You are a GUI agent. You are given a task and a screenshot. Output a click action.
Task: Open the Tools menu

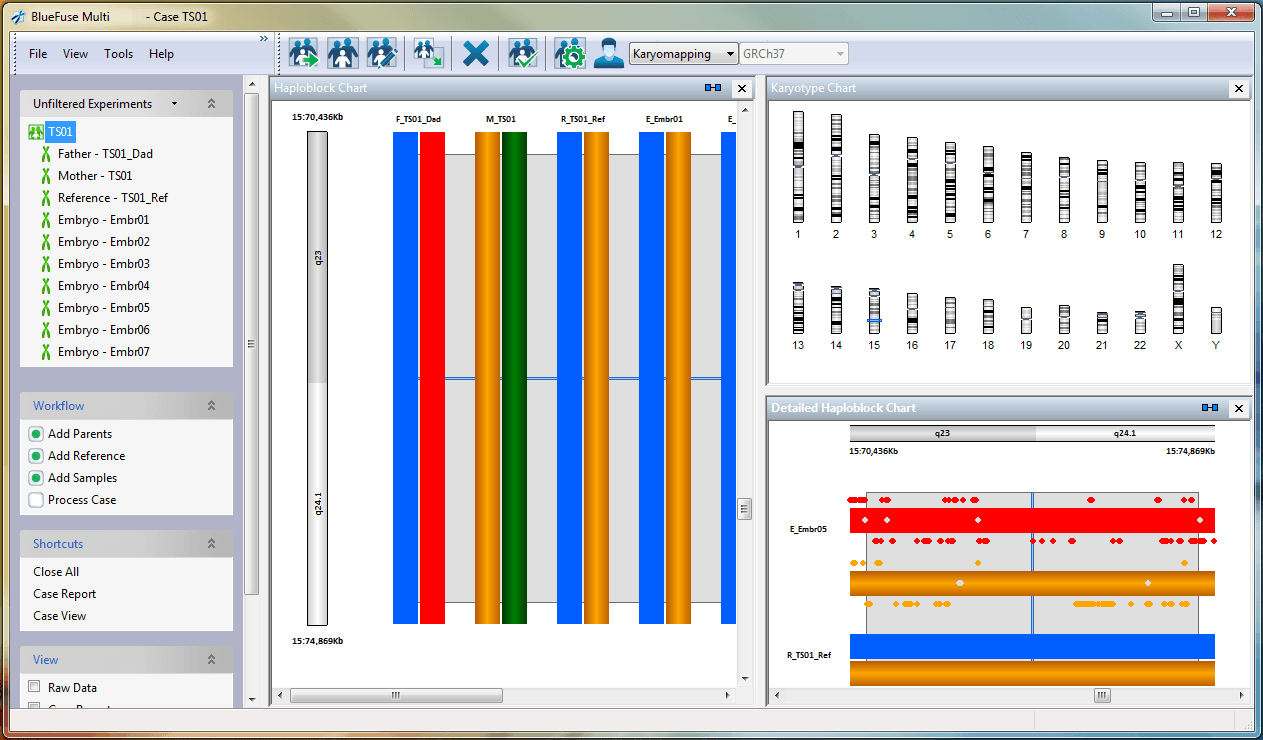click(118, 54)
